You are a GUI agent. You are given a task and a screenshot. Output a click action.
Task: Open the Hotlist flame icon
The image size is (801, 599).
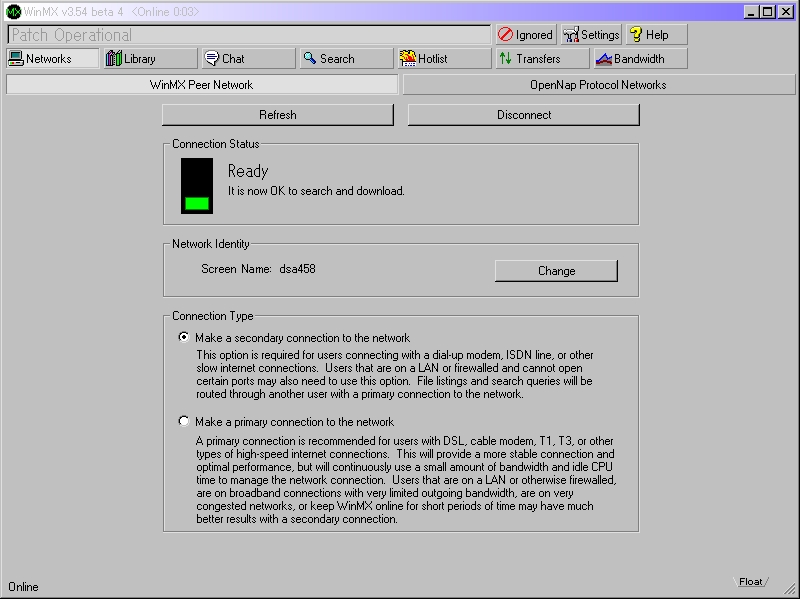(x=408, y=59)
